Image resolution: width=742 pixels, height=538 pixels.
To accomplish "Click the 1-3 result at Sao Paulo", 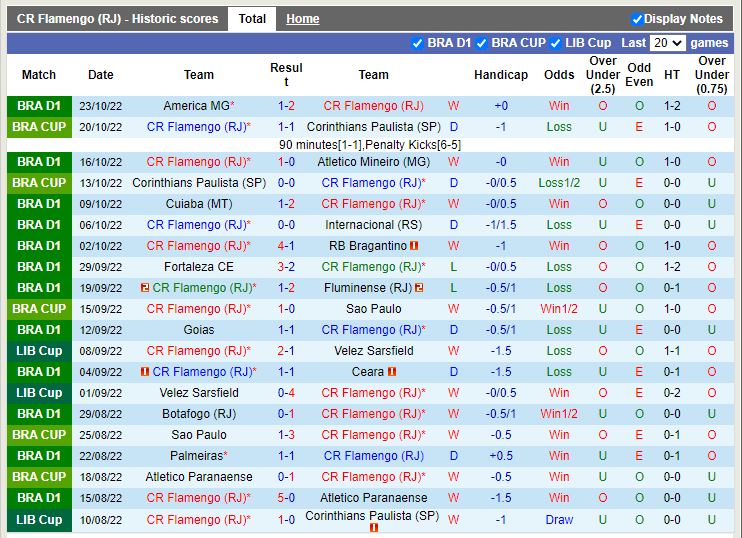I will pyautogui.click(x=286, y=435).
